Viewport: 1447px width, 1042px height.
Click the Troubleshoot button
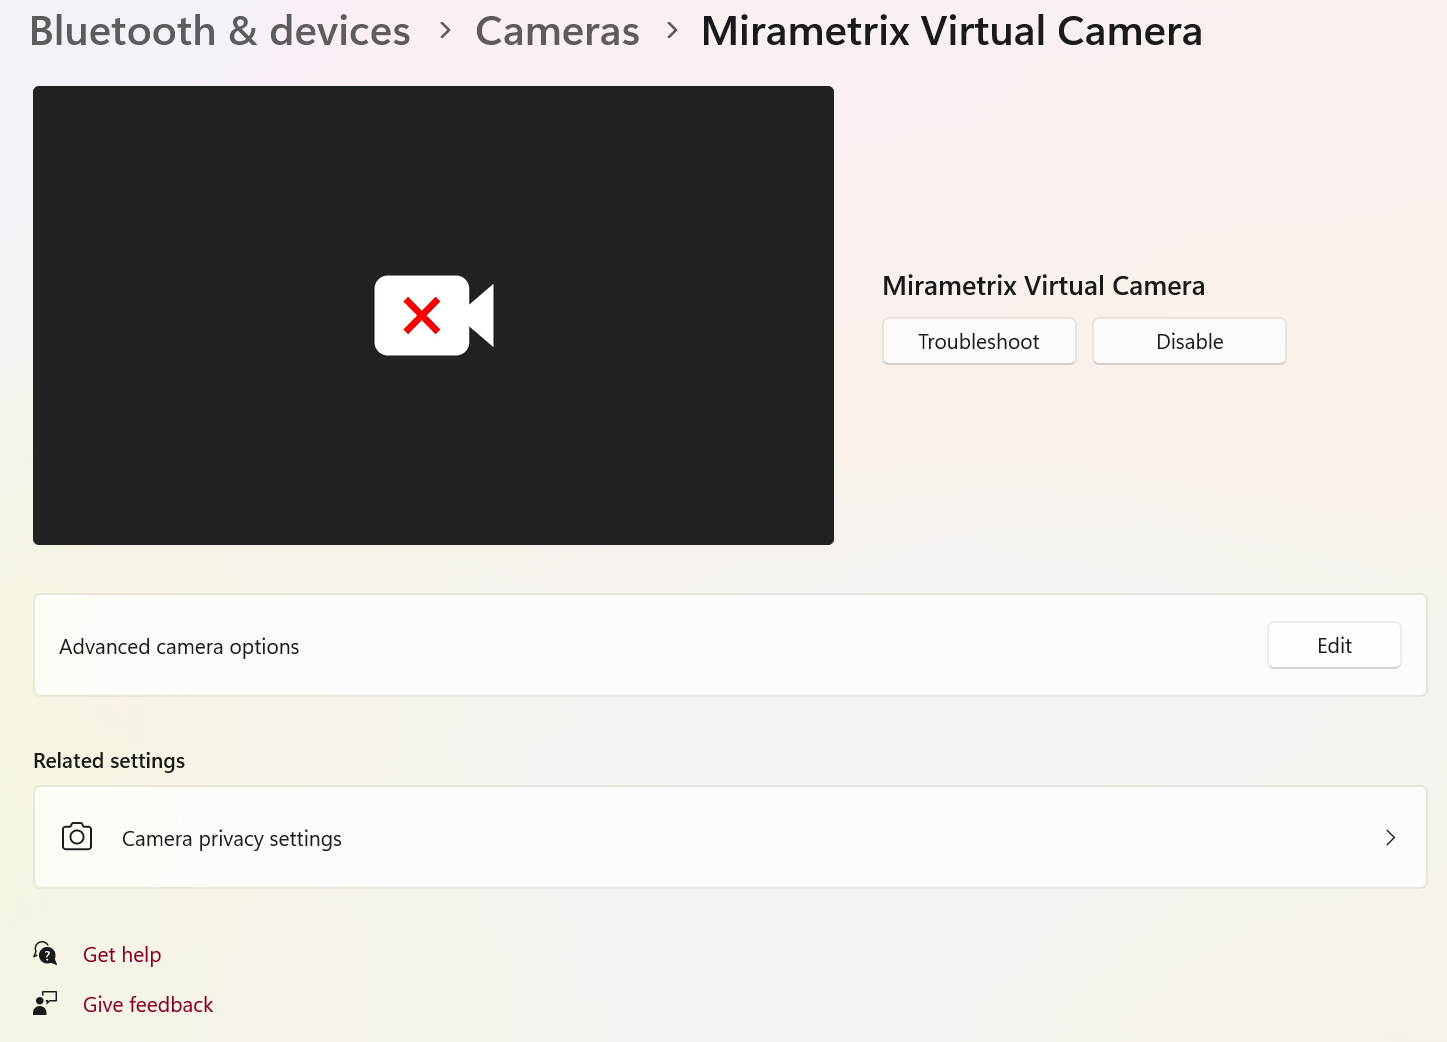point(979,341)
